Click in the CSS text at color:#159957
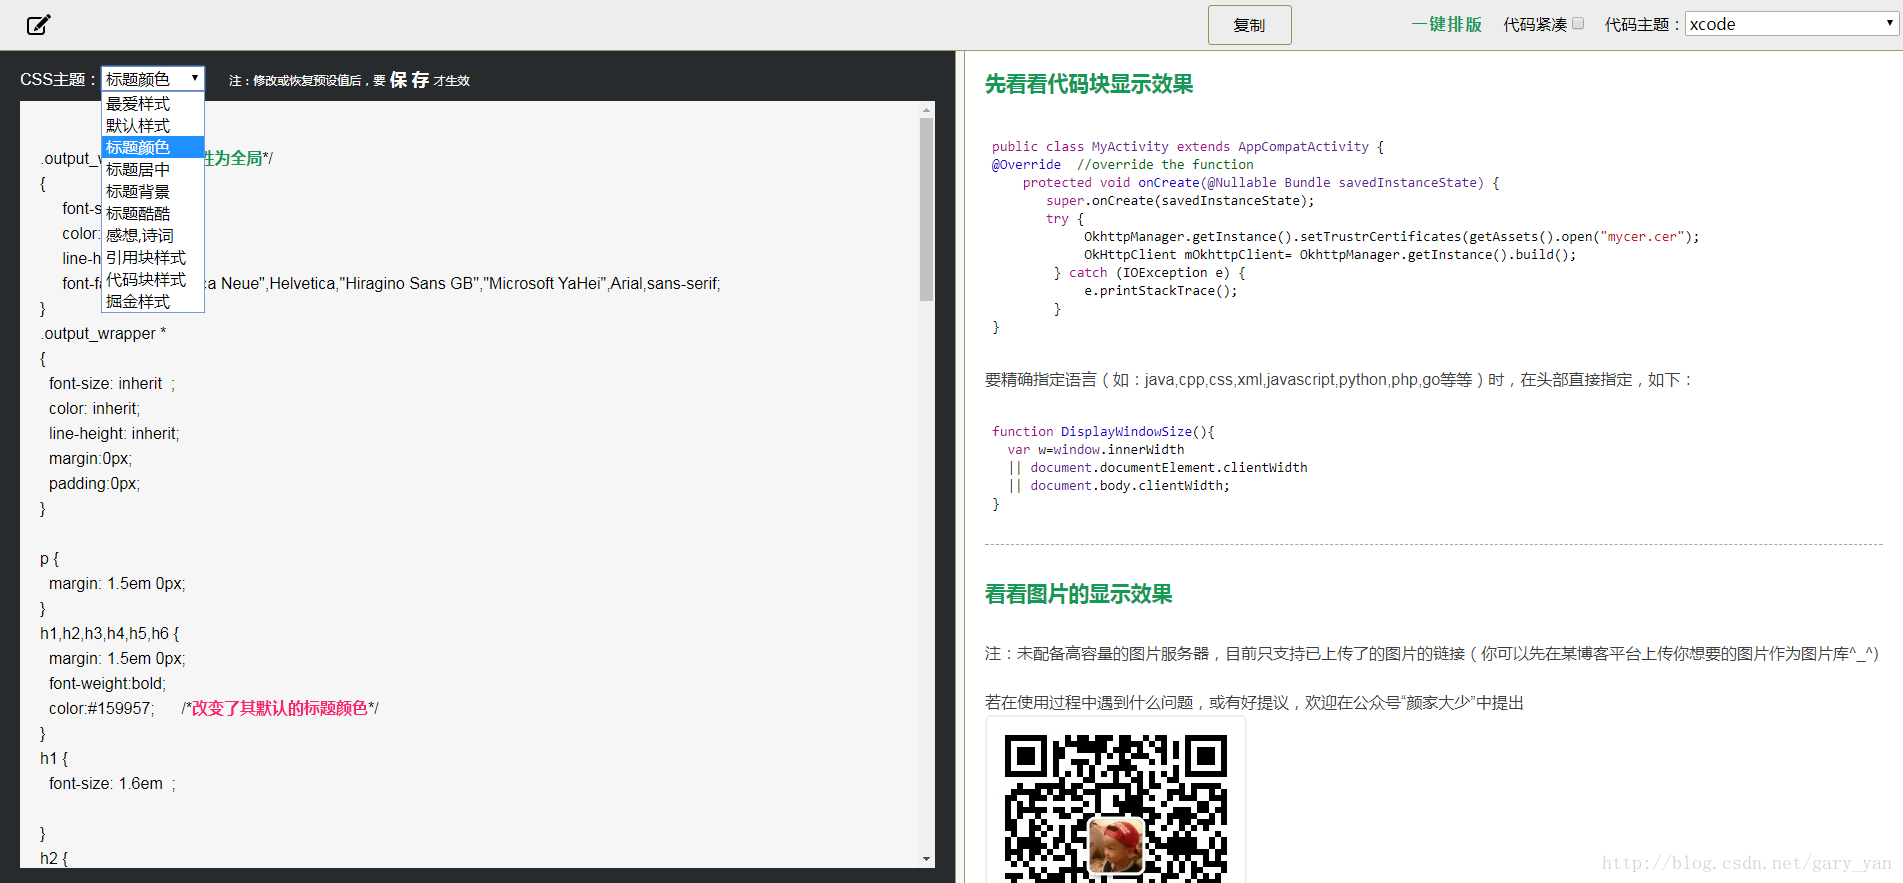This screenshot has height=883, width=1903. point(101,708)
